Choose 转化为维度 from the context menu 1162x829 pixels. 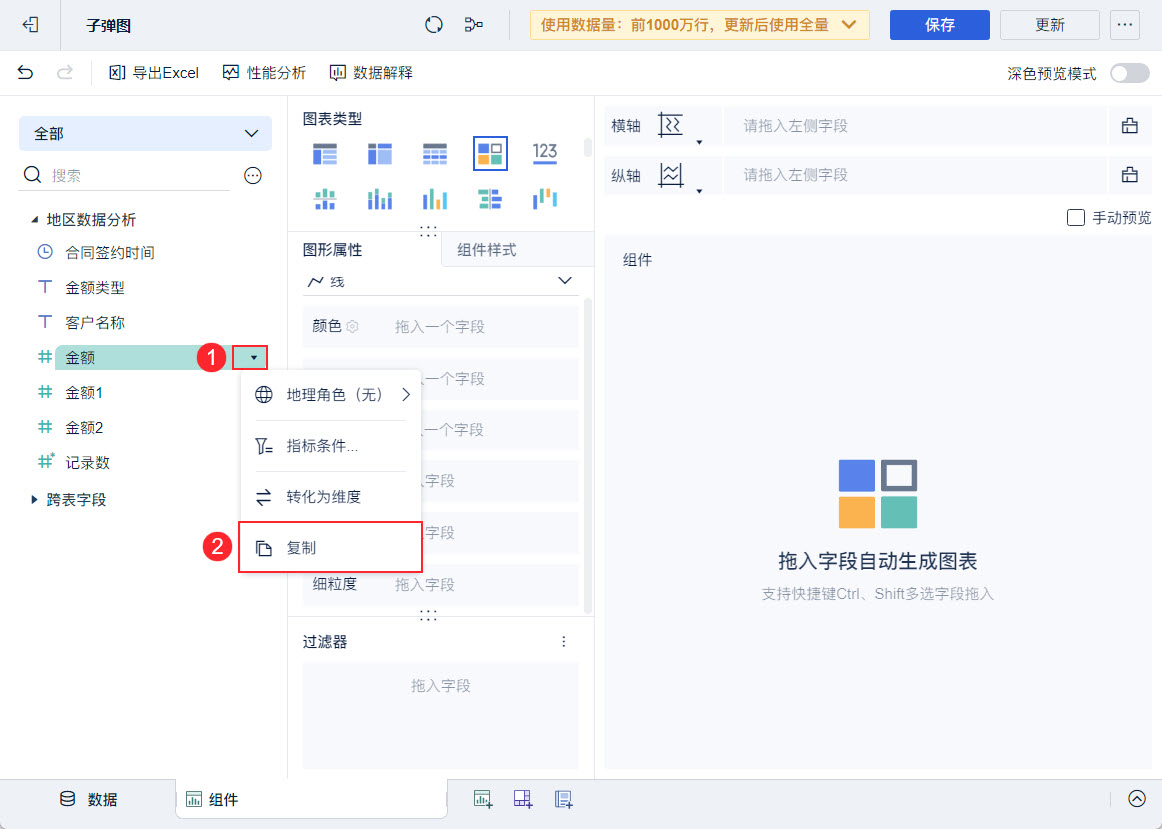coord(331,496)
